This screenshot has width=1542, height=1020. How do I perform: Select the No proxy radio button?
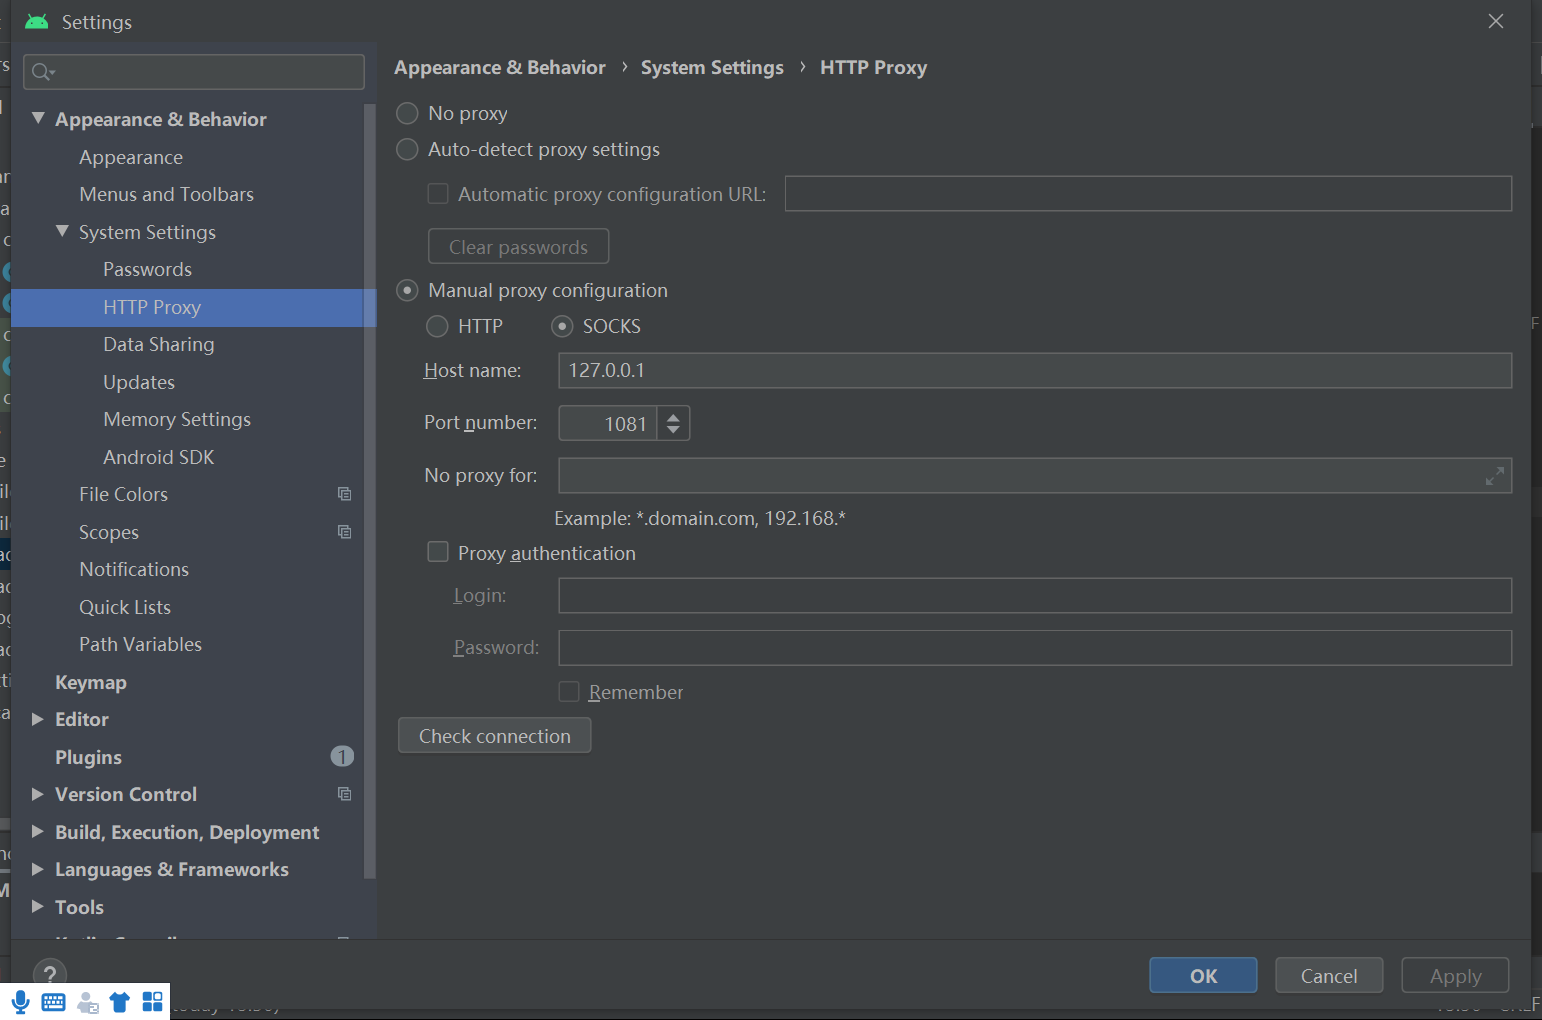(408, 114)
